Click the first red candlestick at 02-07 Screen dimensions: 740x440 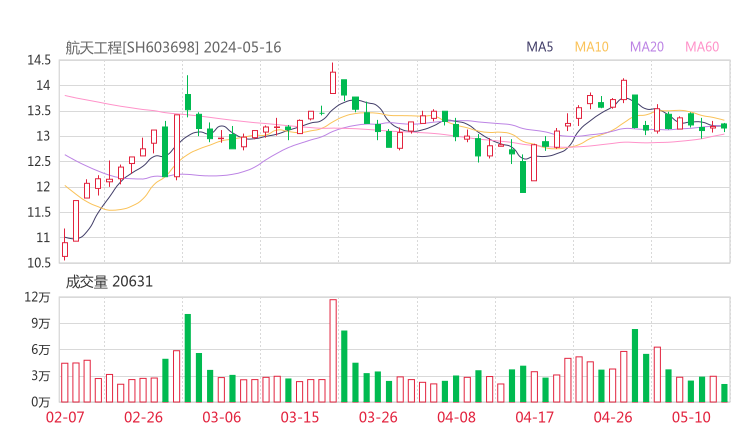(65, 245)
